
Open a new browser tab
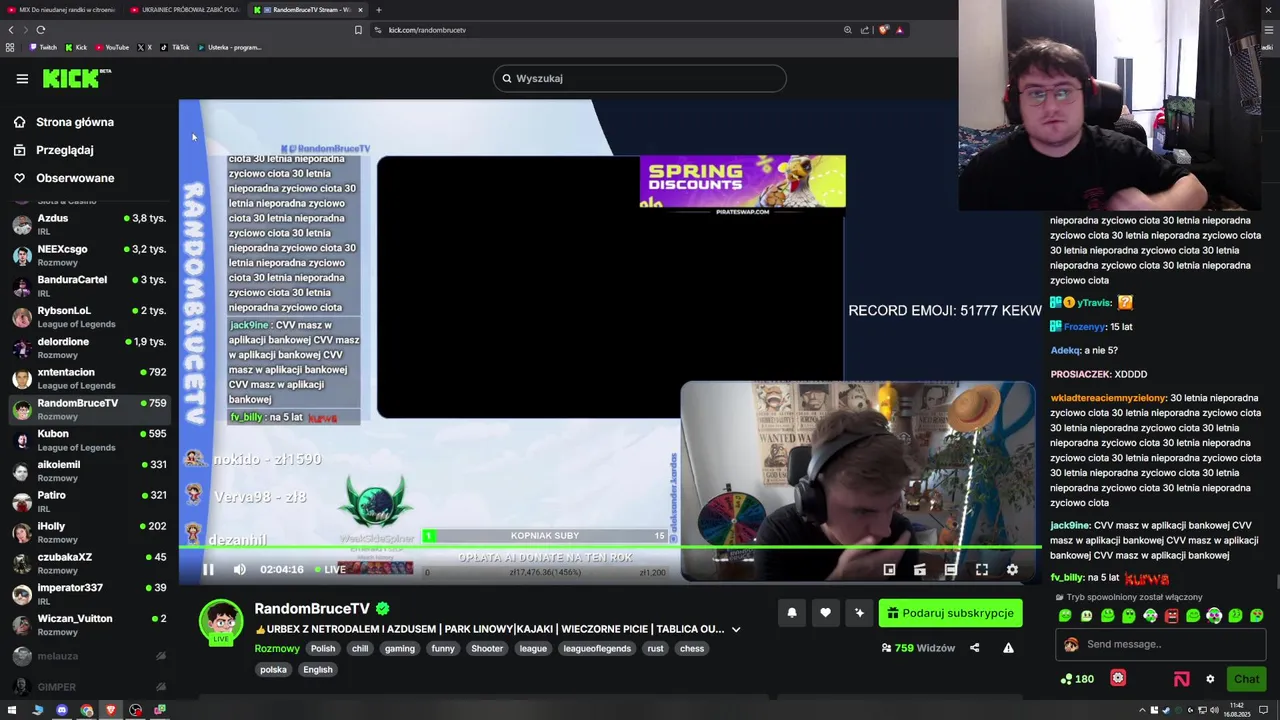coord(378,9)
